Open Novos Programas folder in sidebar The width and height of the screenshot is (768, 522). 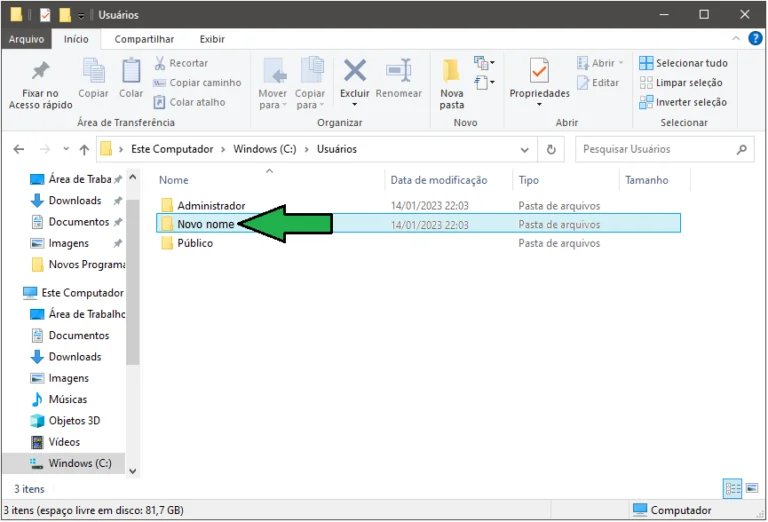click(x=78, y=264)
